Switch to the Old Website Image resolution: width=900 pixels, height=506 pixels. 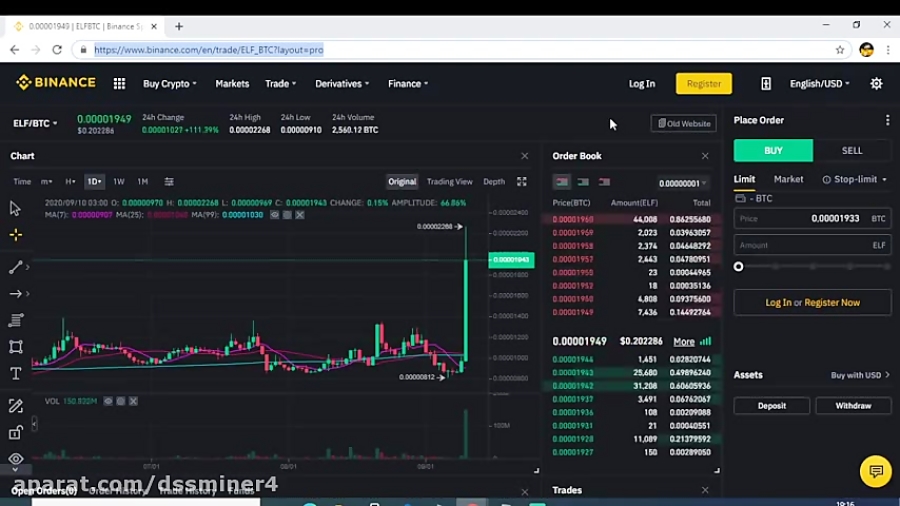pos(684,123)
